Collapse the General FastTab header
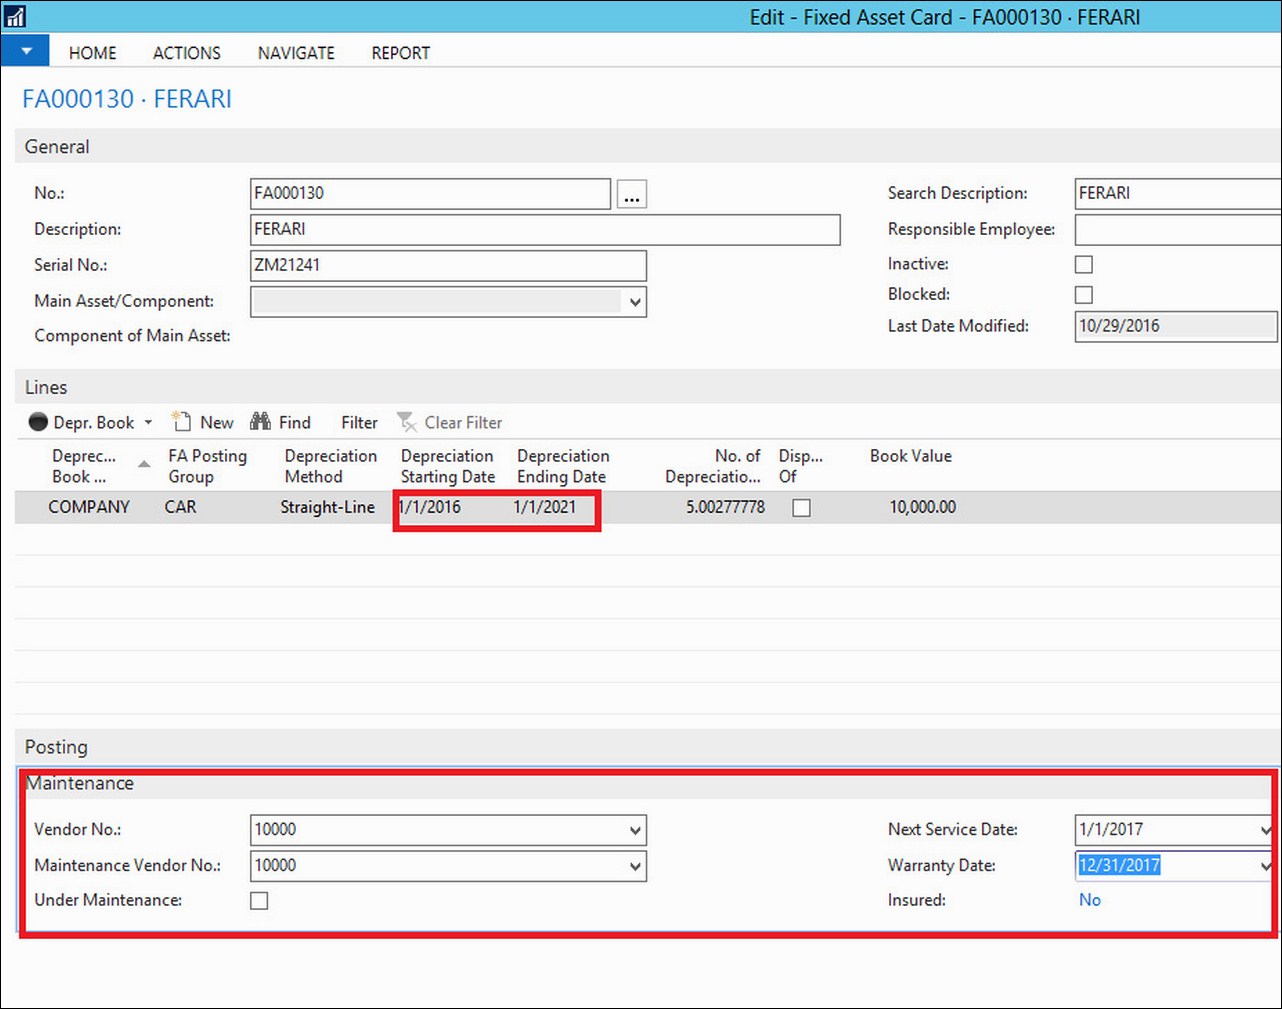The width and height of the screenshot is (1282, 1009). point(648,146)
